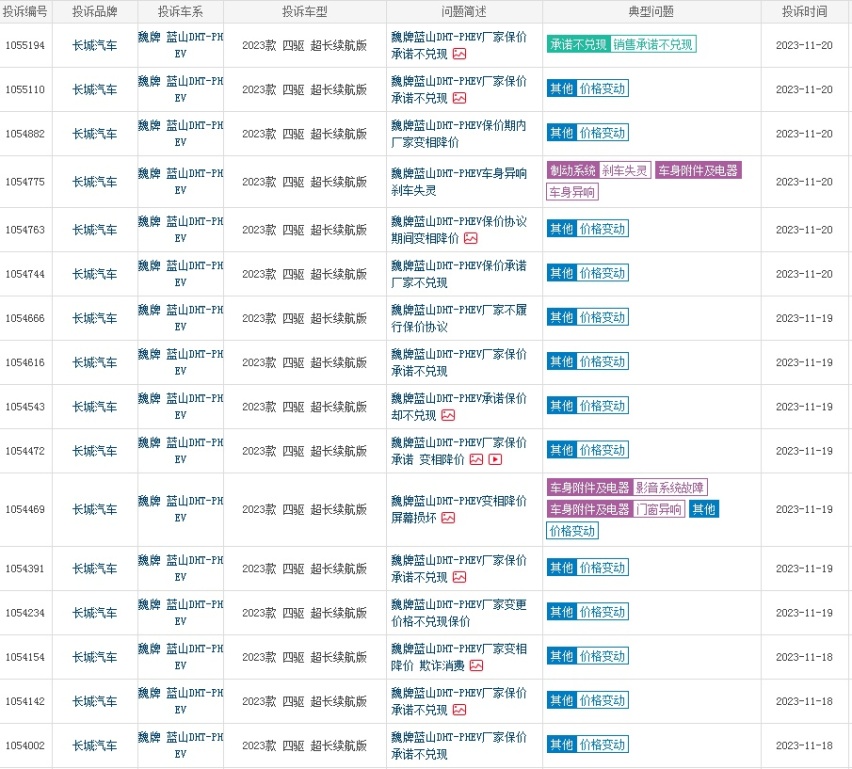This screenshot has height=769, width=852.
Task: Click the 车身异响 tag
Action: [572, 192]
